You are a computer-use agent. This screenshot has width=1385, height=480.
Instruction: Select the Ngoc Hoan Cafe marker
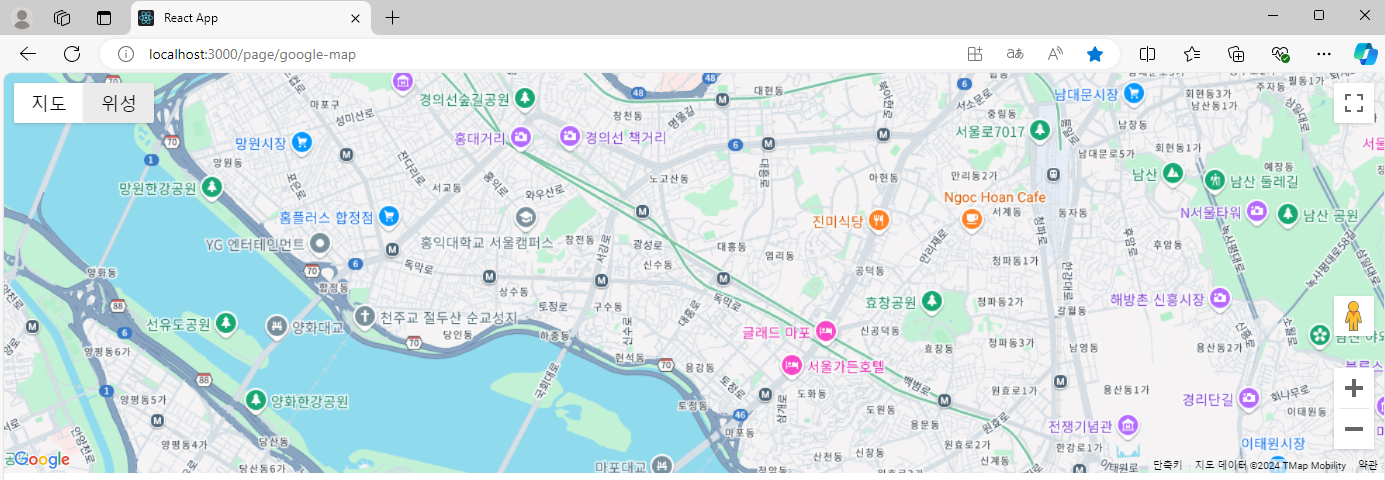pos(970,219)
